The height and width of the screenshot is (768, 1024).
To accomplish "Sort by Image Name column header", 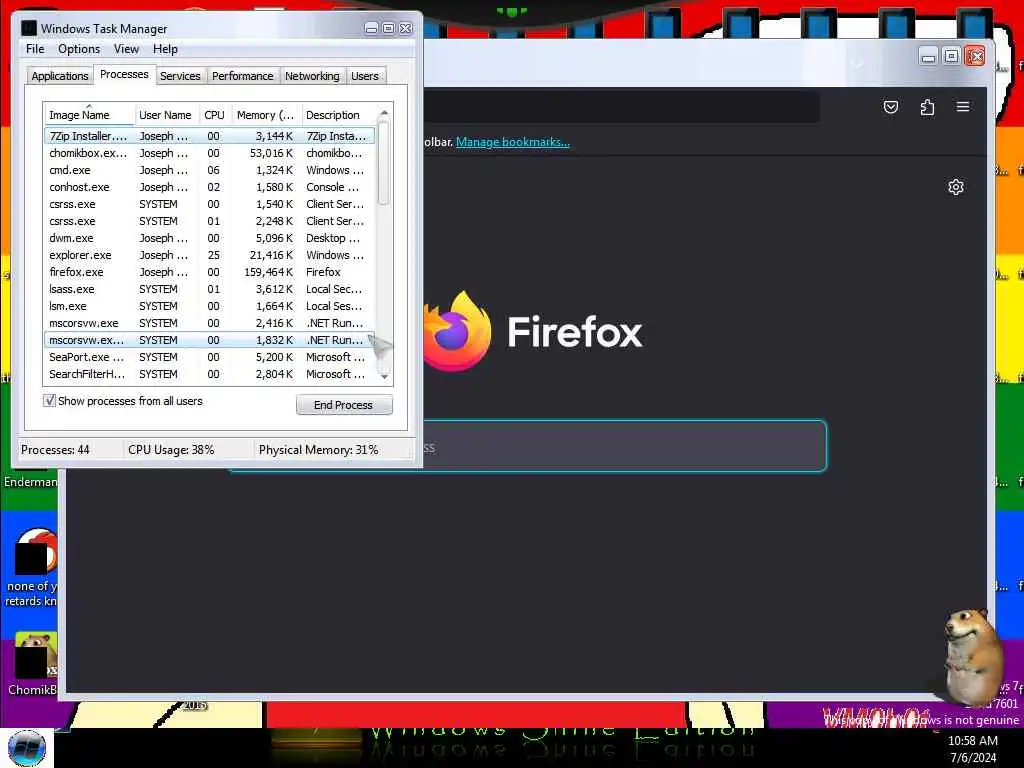I will 89,114.
